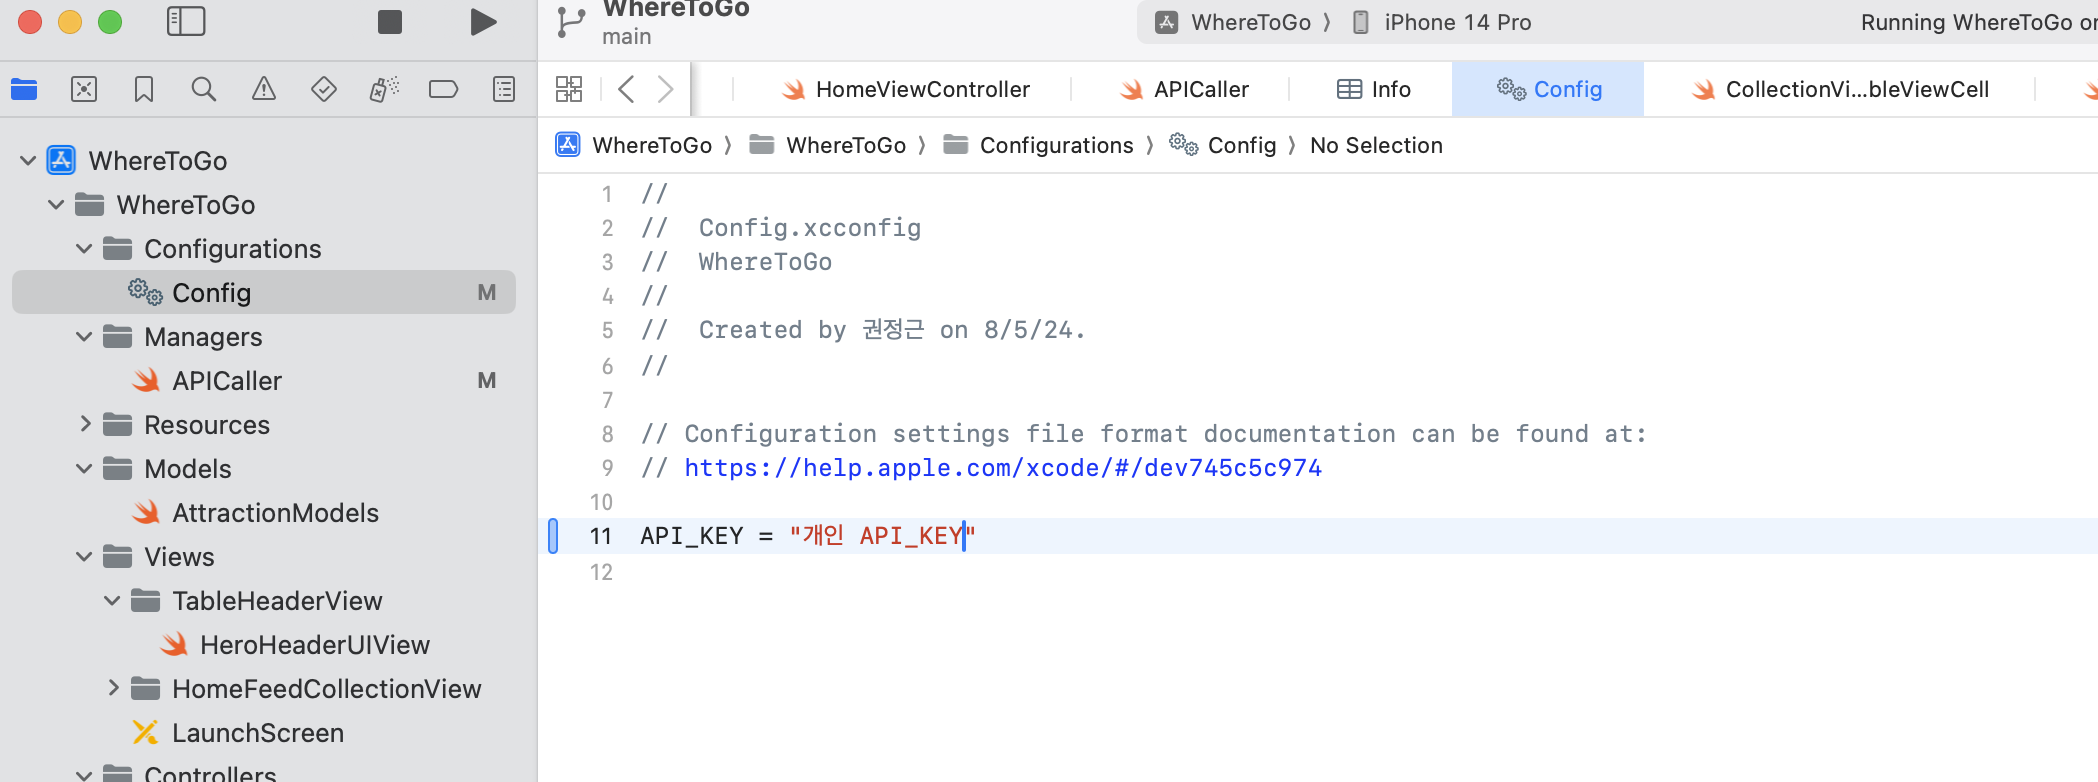The image size is (2098, 782).
Task: Click WhereToGo folder in jump bar
Action: [828, 145]
